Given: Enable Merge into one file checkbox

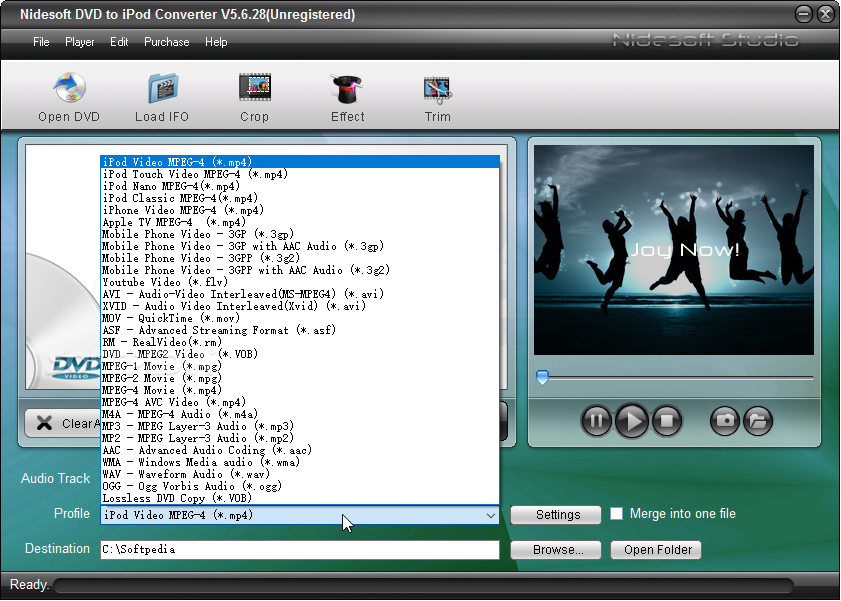Looking at the screenshot, I should point(617,514).
